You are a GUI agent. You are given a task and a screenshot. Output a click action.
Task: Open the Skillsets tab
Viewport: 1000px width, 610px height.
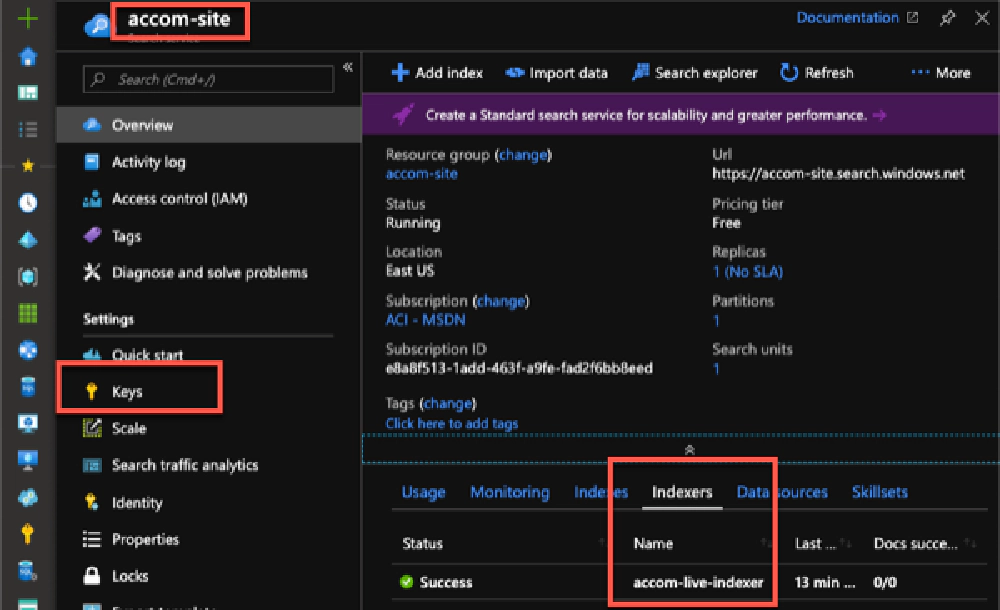coord(880,492)
